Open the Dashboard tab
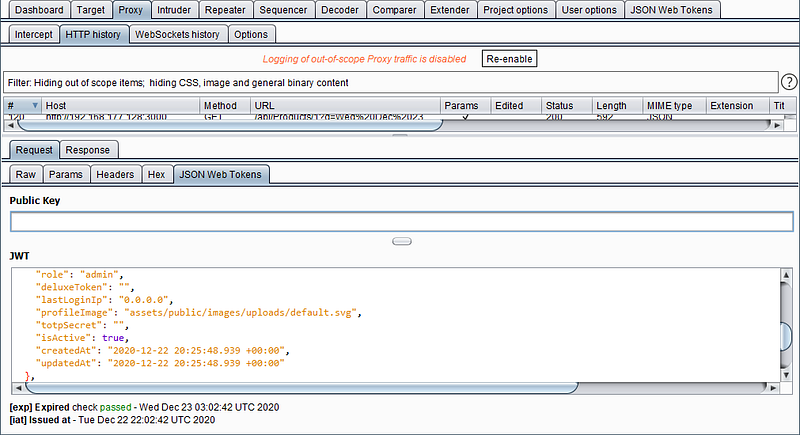 [39, 10]
